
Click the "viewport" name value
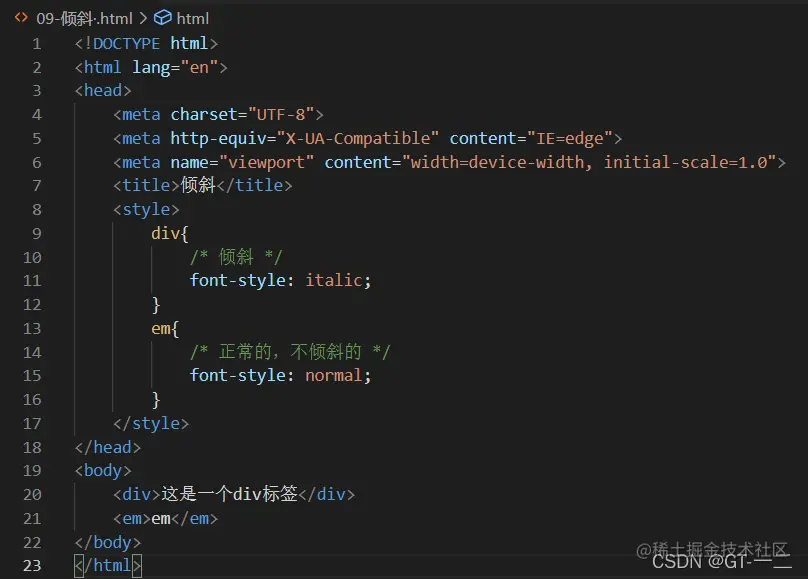[266, 163]
